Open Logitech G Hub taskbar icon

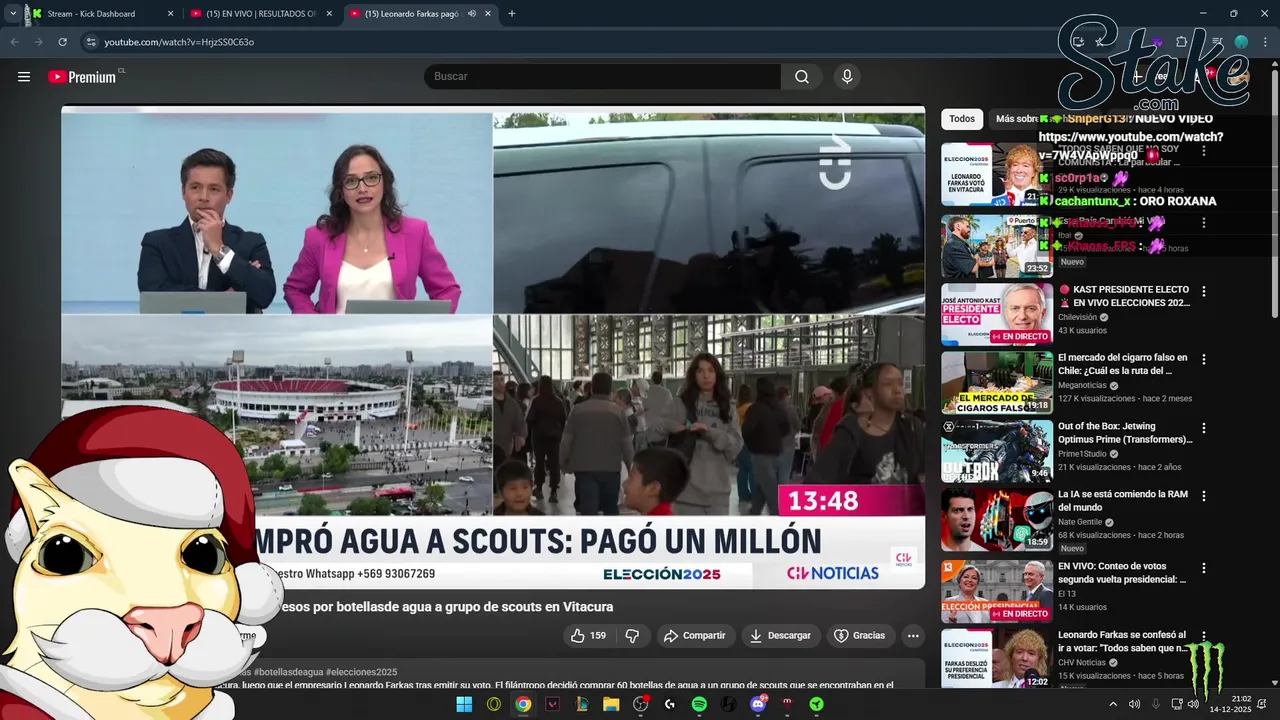670,704
